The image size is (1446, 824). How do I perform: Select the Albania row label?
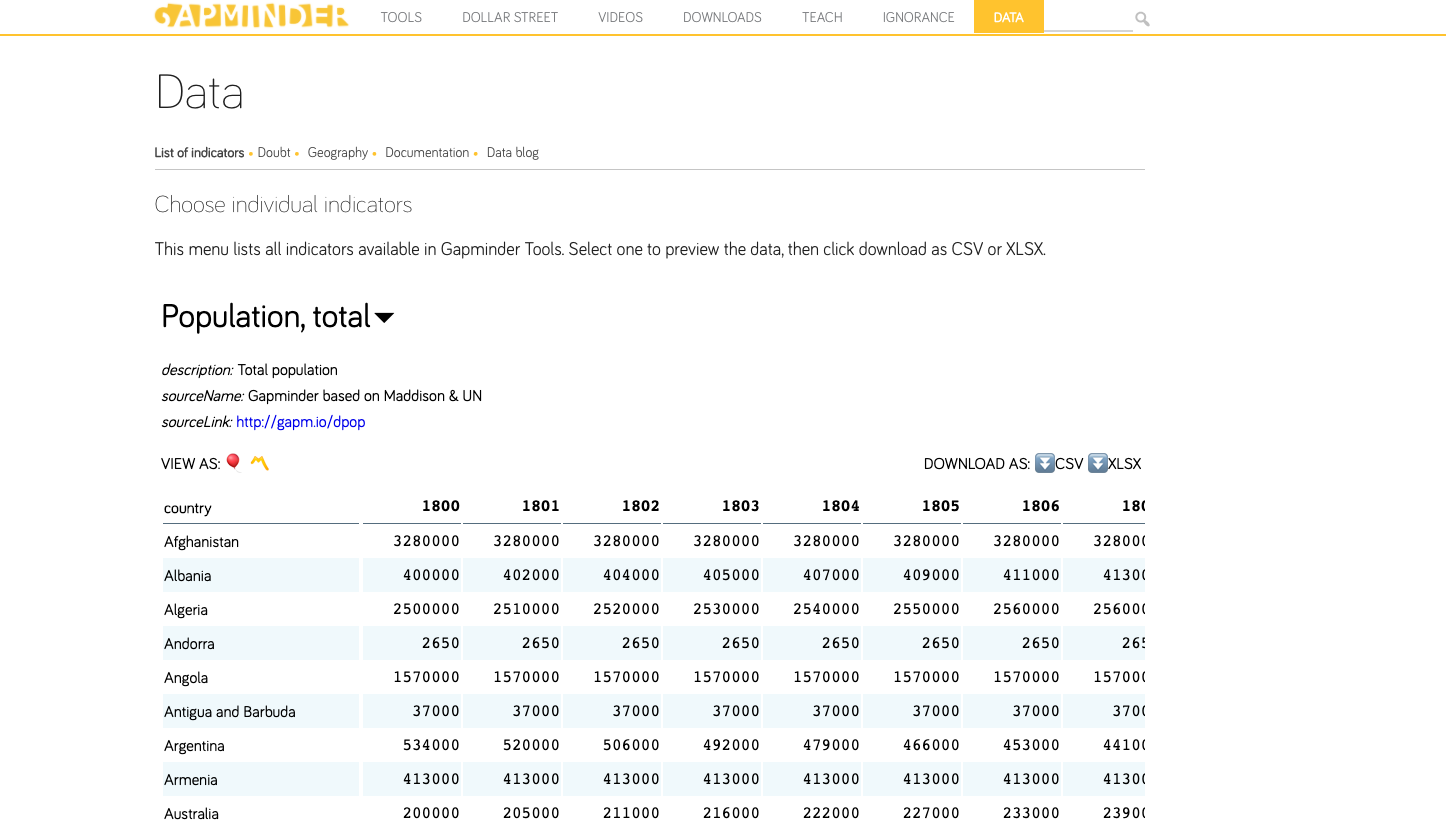tap(188, 576)
